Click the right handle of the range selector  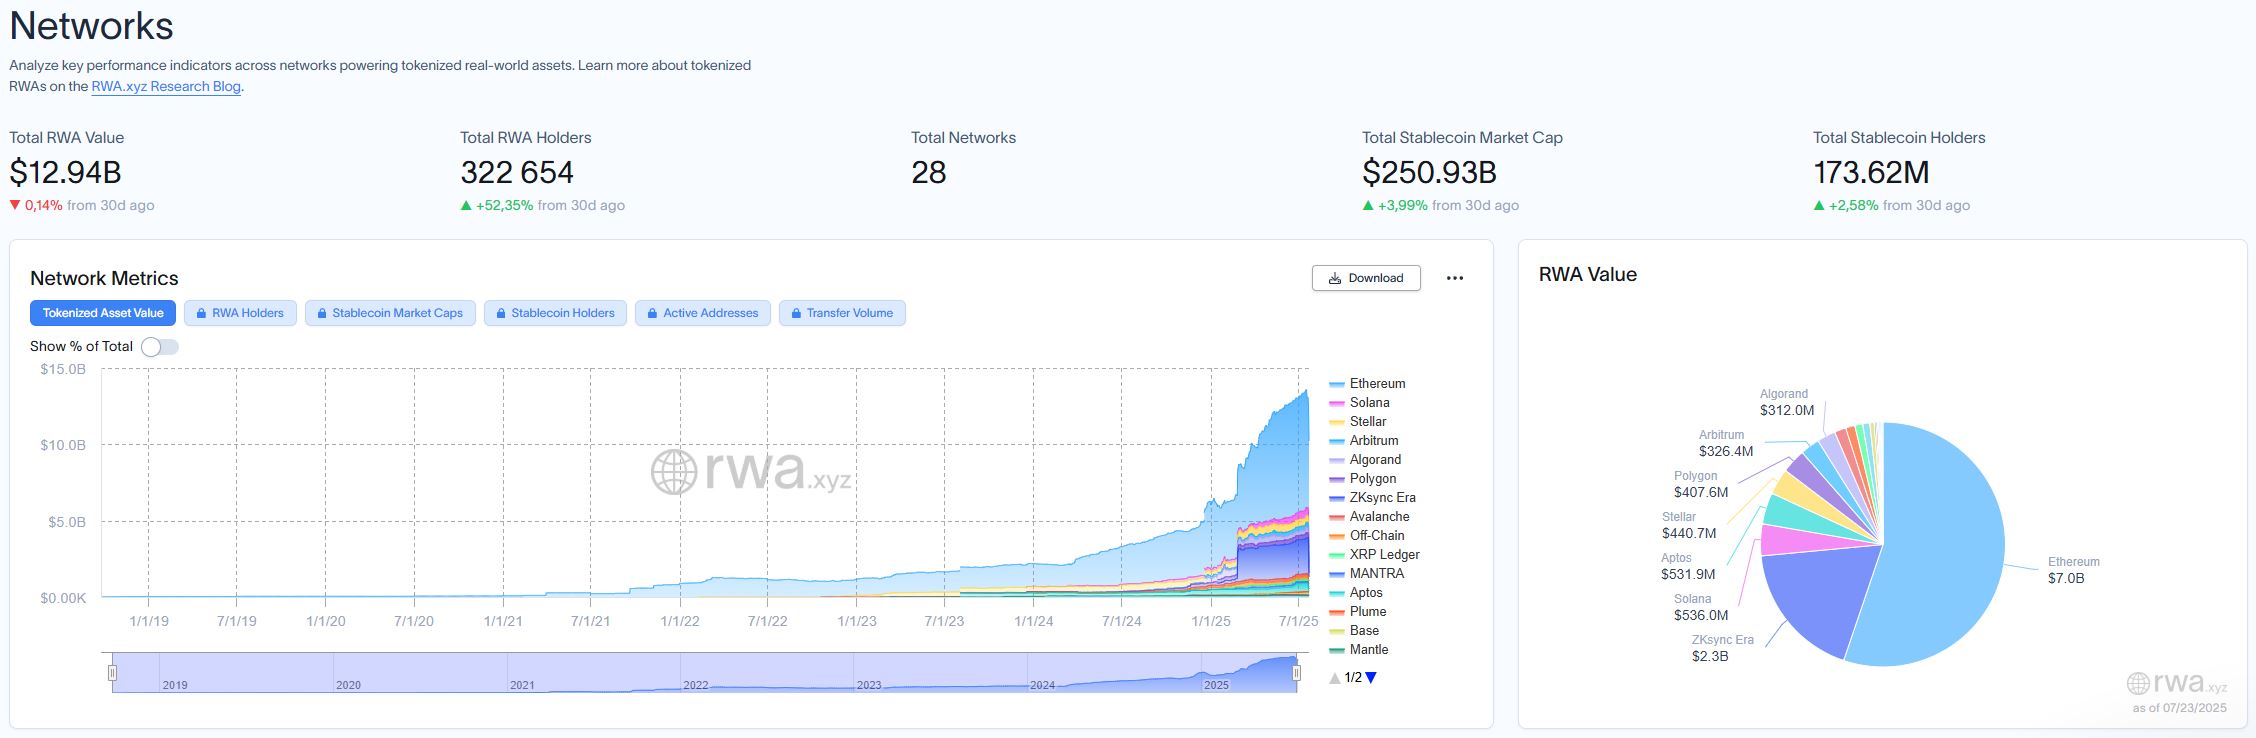1296,673
